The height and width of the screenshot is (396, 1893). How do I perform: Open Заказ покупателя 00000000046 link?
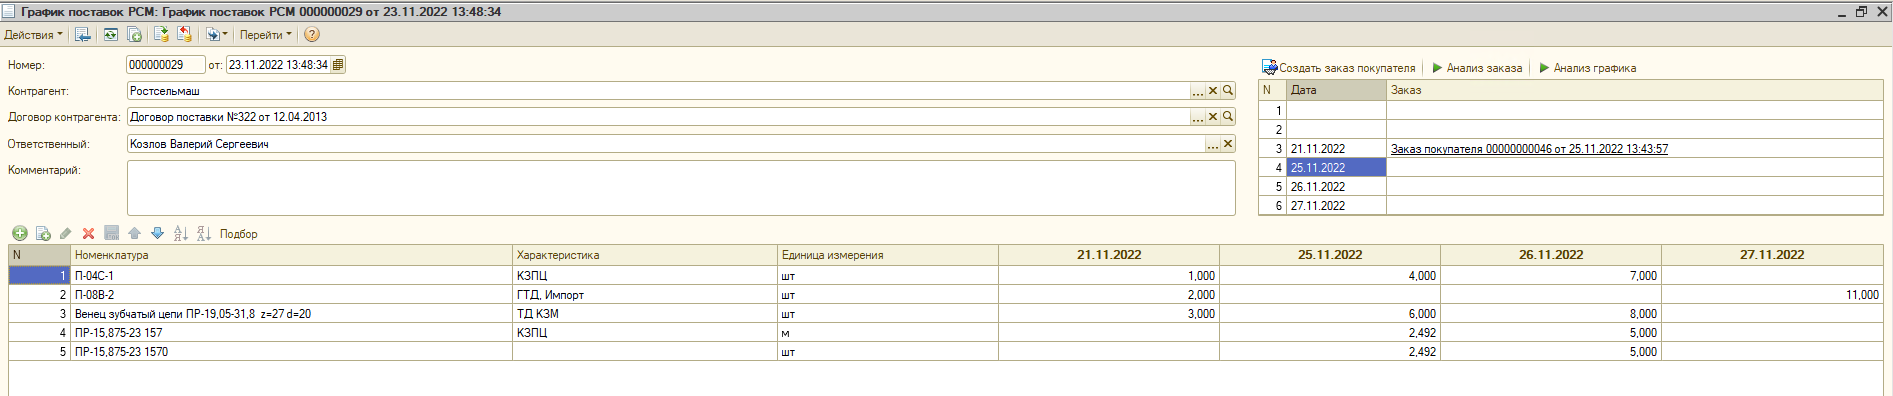pyautogui.click(x=1529, y=149)
